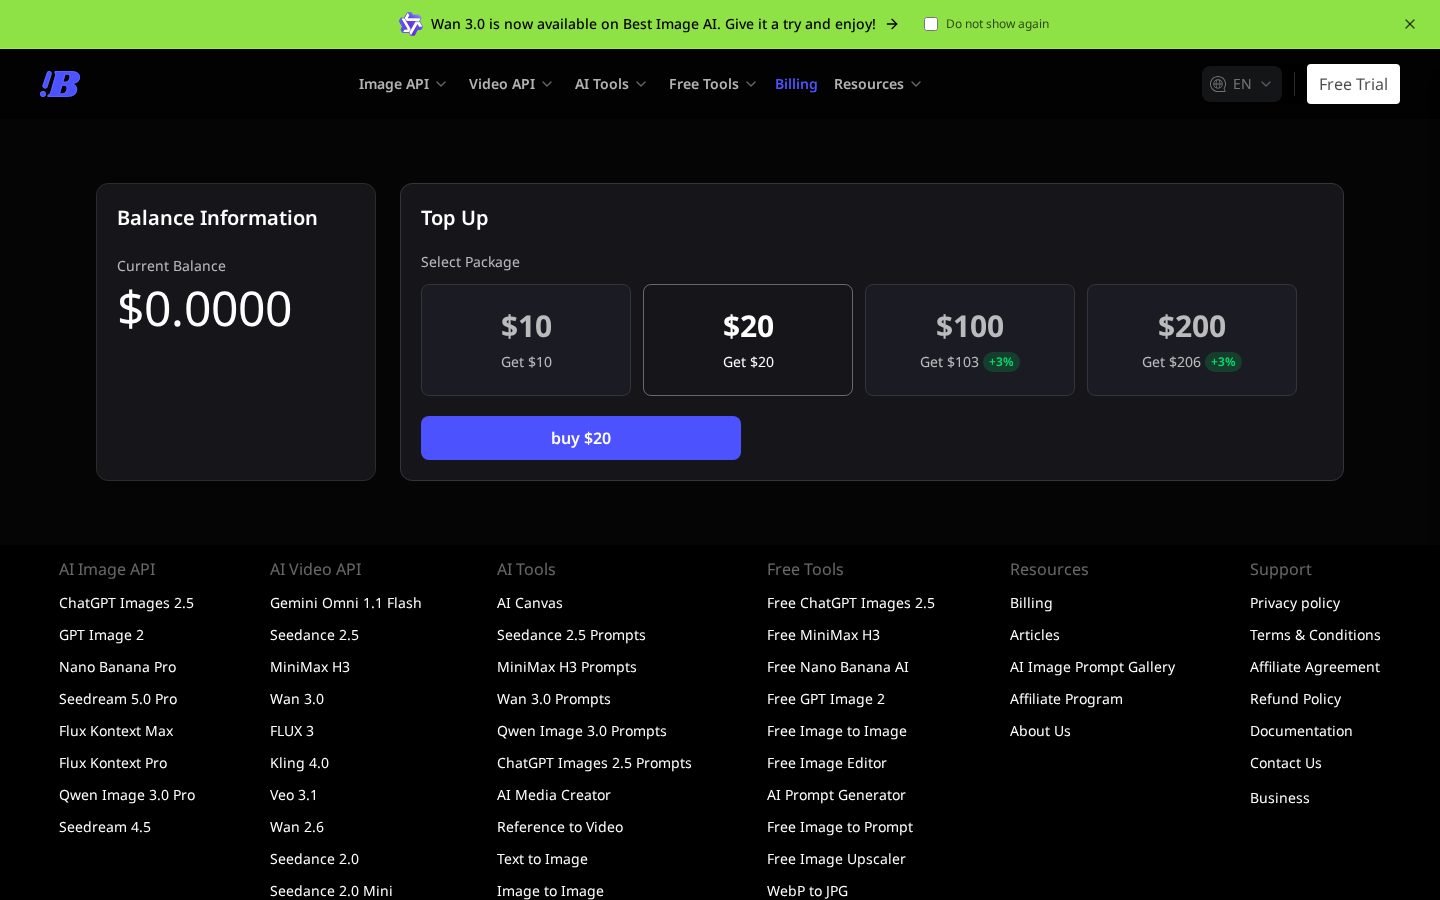The image size is (1440, 900).
Task: Select the $200 top-up package
Action: [1192, 340]
